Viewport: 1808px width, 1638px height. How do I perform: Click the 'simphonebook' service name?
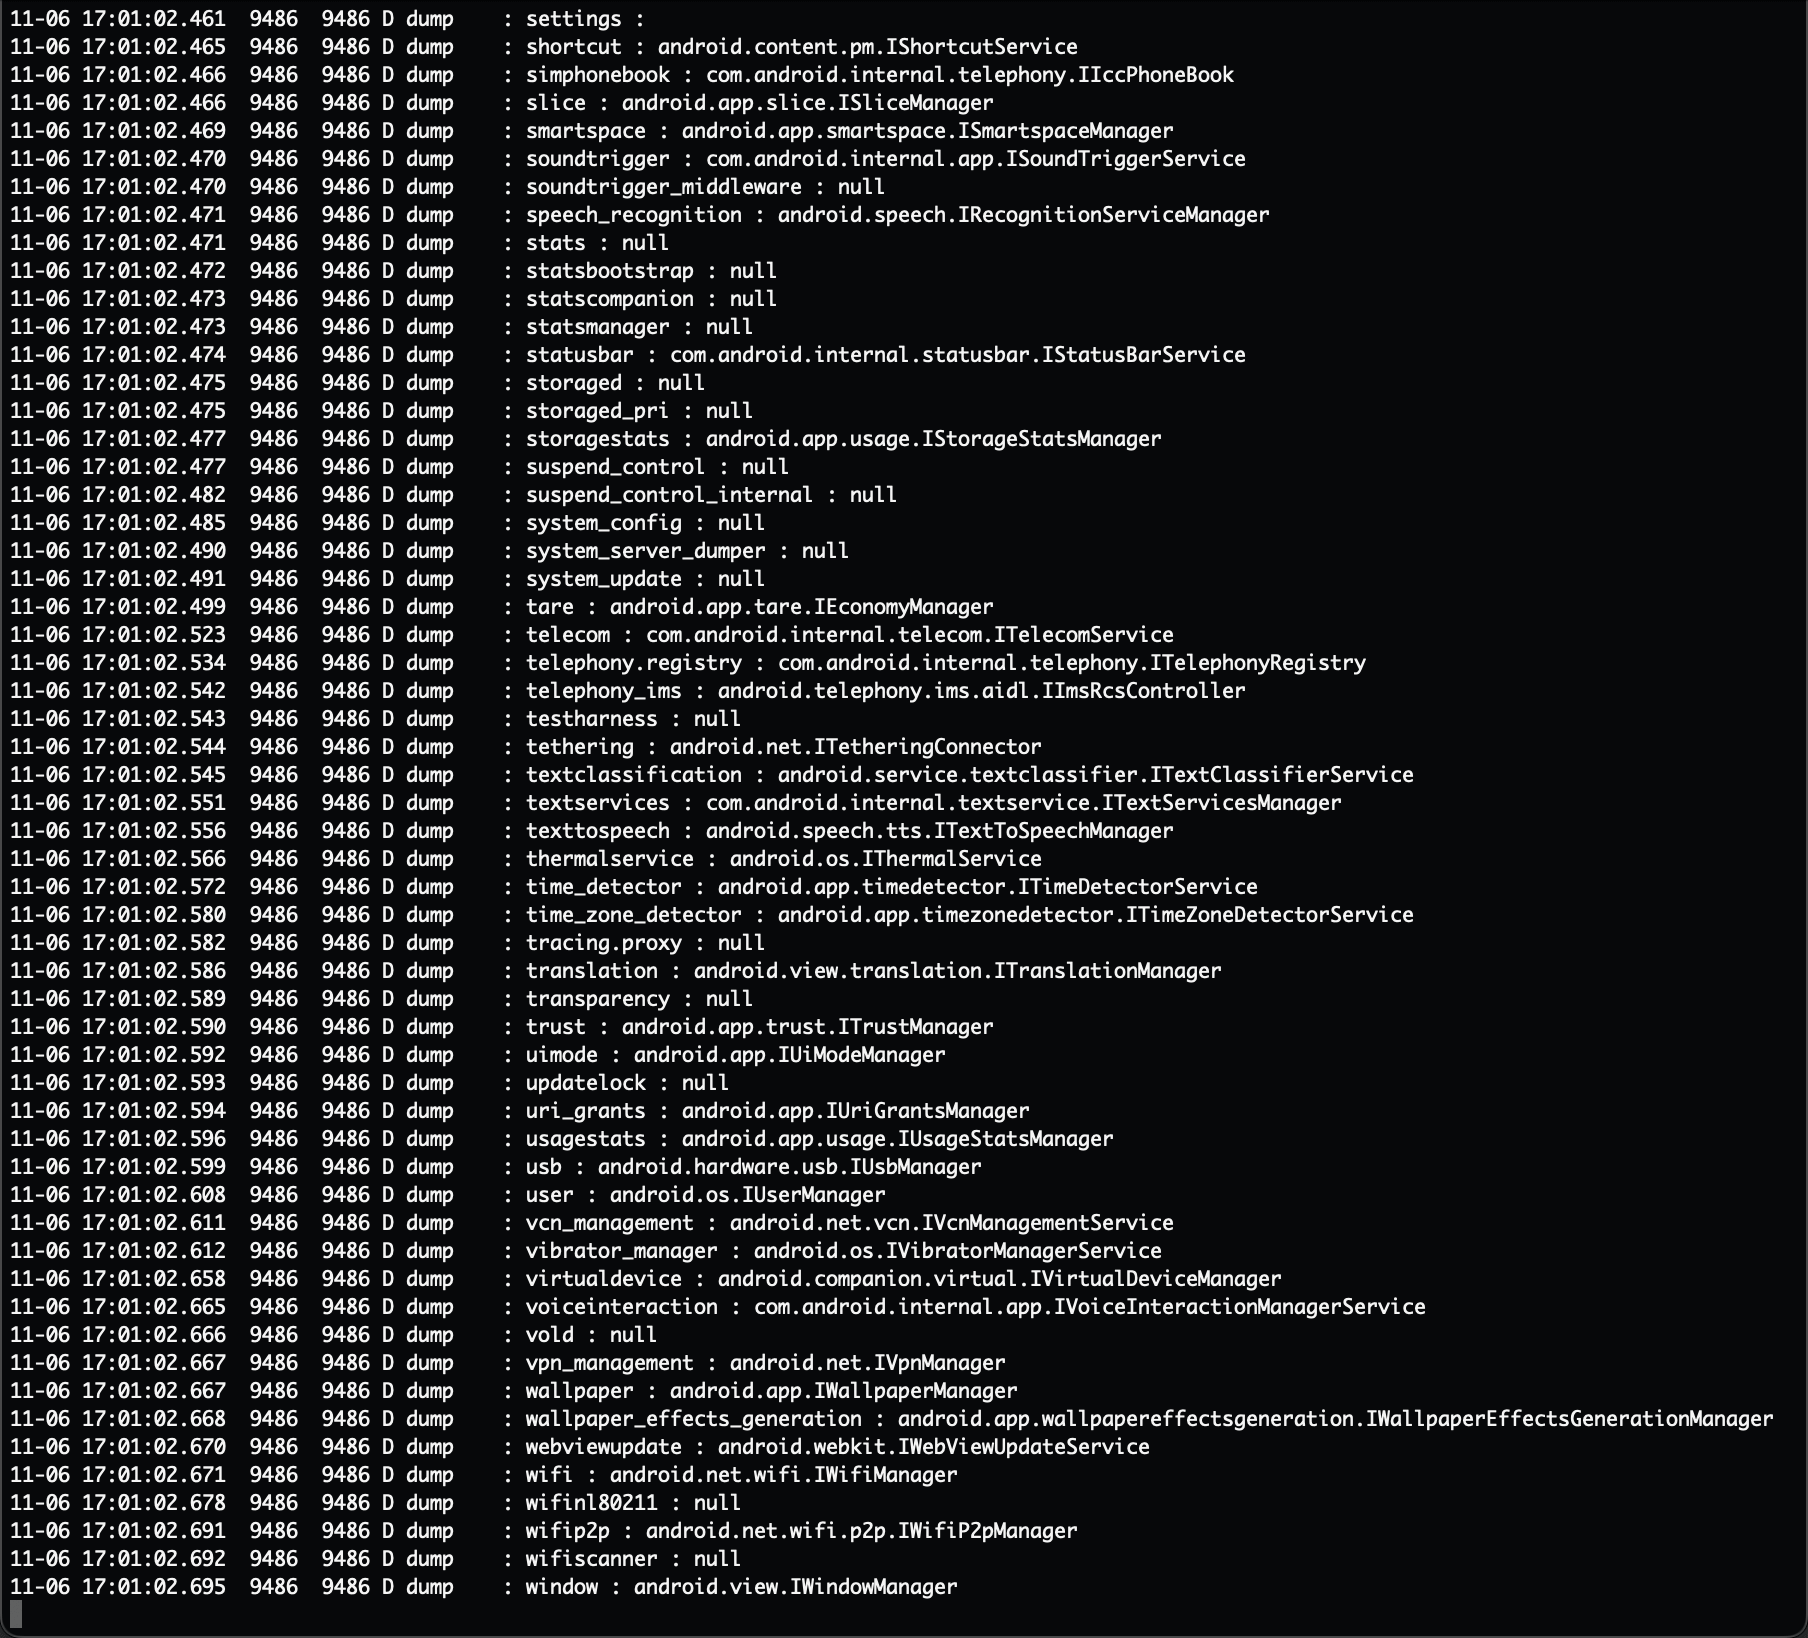598,75
